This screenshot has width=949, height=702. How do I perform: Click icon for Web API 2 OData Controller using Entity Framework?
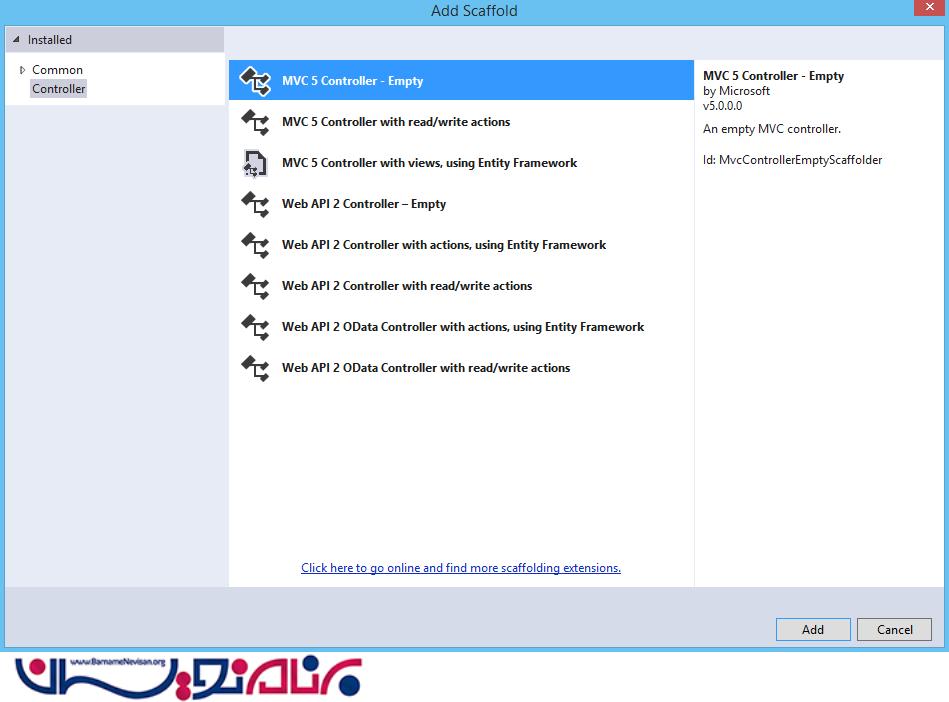[255, 327]
